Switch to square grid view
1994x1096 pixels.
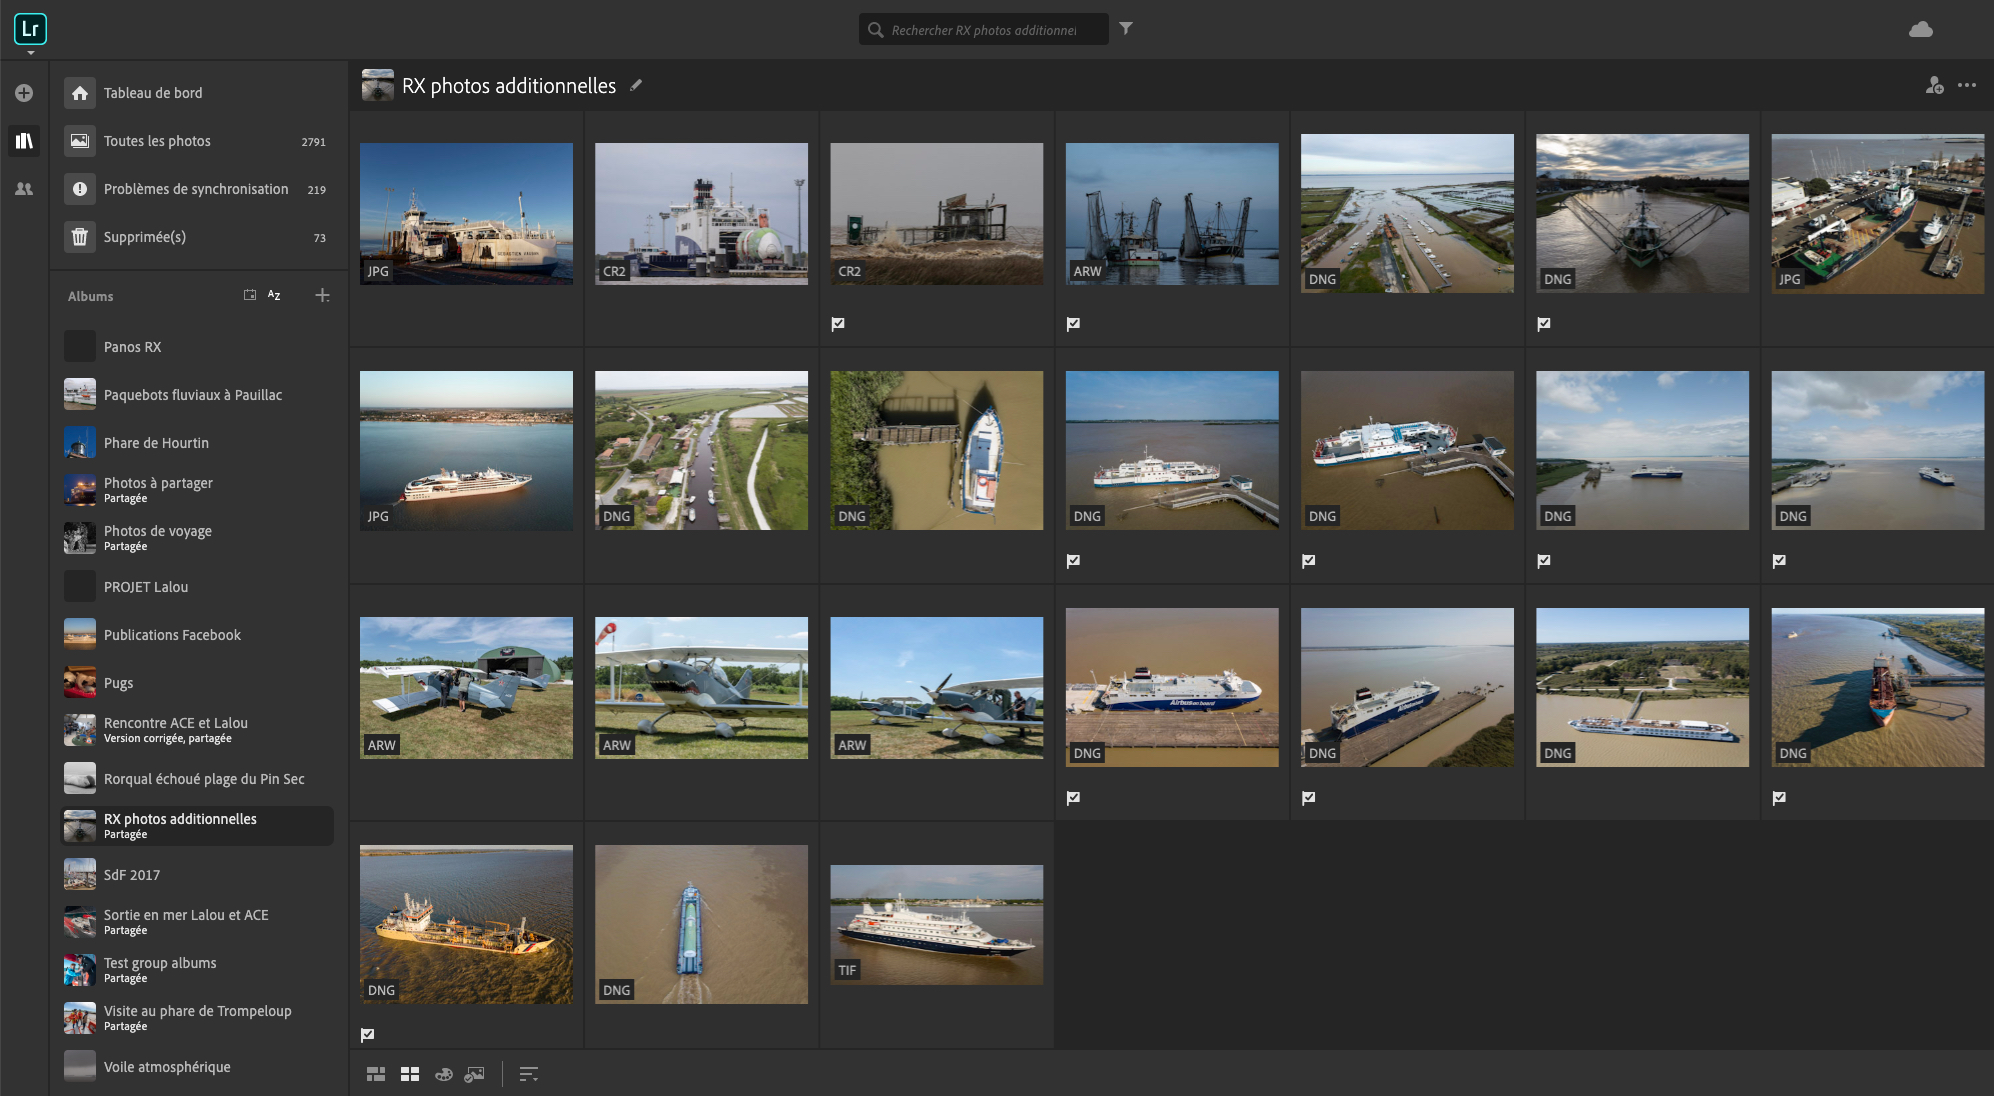410,1074
